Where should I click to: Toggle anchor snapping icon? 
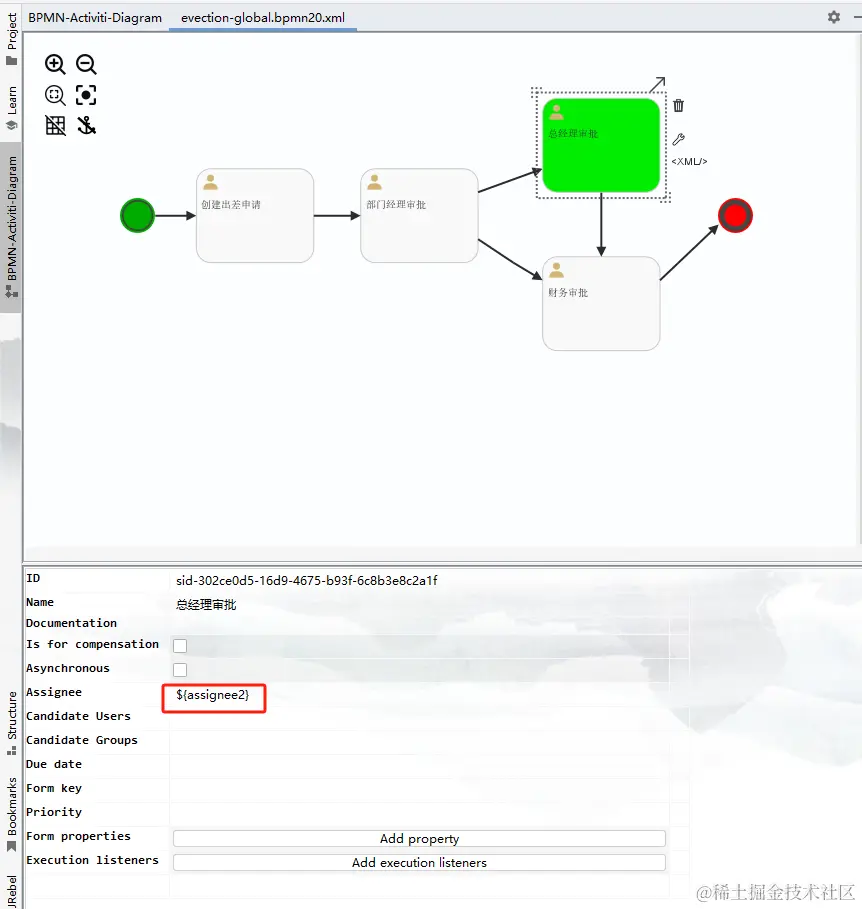click(x=86, y=125)
